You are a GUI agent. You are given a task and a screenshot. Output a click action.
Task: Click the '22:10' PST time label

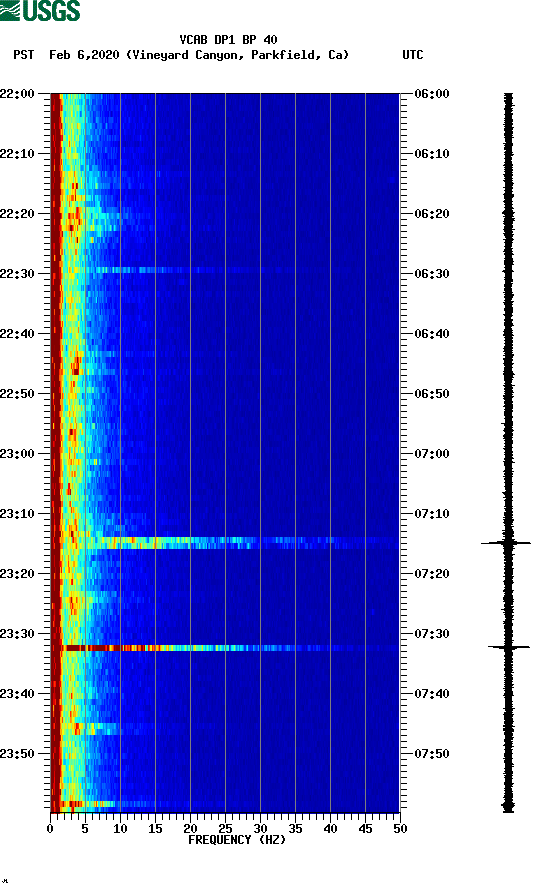[17, 154]
